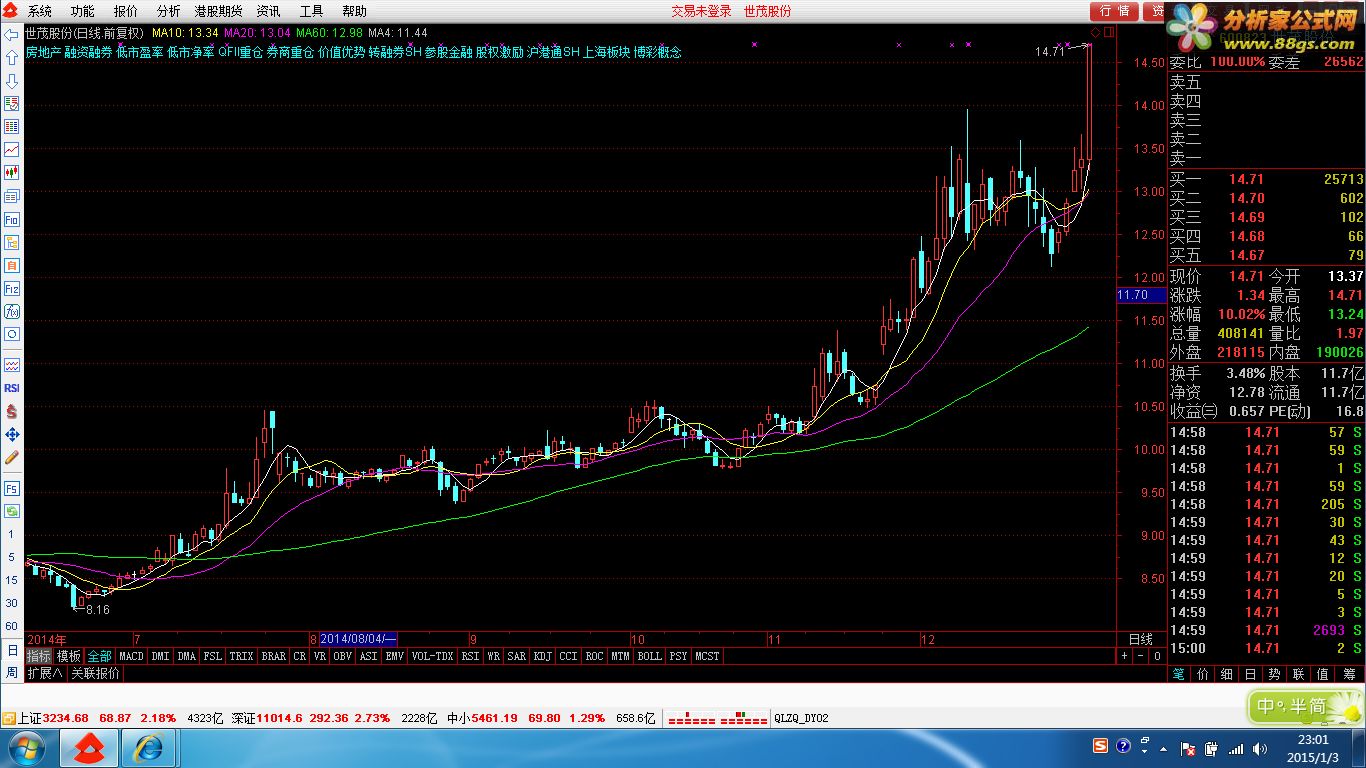Viewport: 1366px width, 768px height.
Task: Click the up arrow icon in left sidebar
Action: [x=12, y=58]
